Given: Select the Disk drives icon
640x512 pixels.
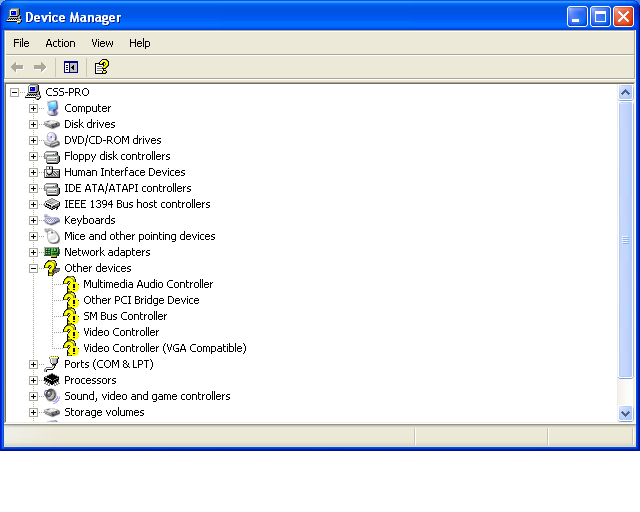Looking at the screenshot, I should point(52,124).
